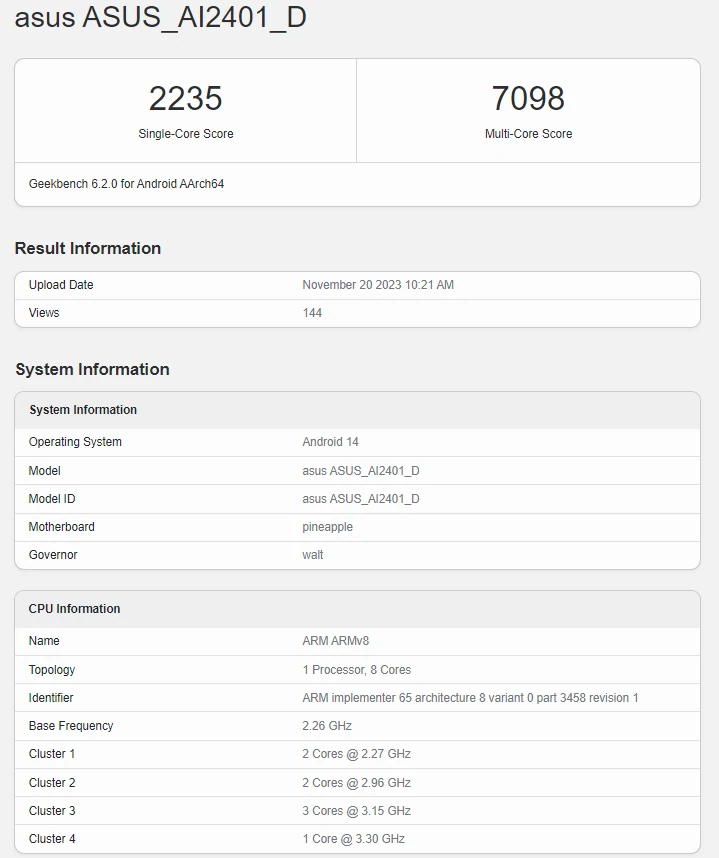The width and height of the screenshot is (719, 858).
Task: Select the governor value walt
Action: point(312,555)
